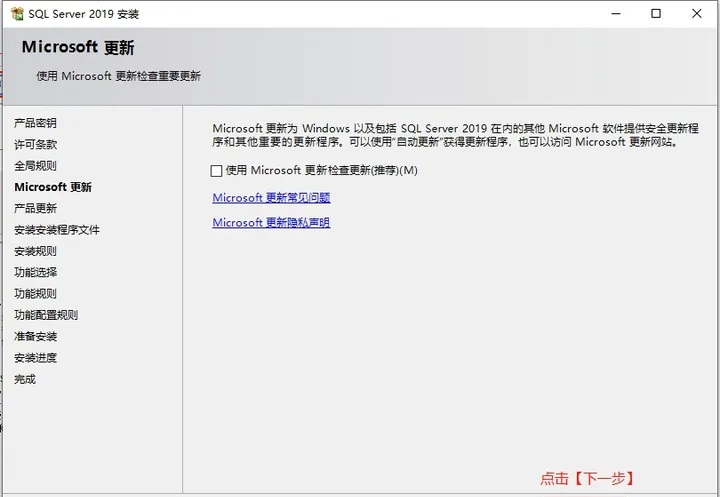Enable 使用 Microsoft 更新检查更新 checkbox
The height and width of the screenshot is (497, 720).
[x=216, y=171]
